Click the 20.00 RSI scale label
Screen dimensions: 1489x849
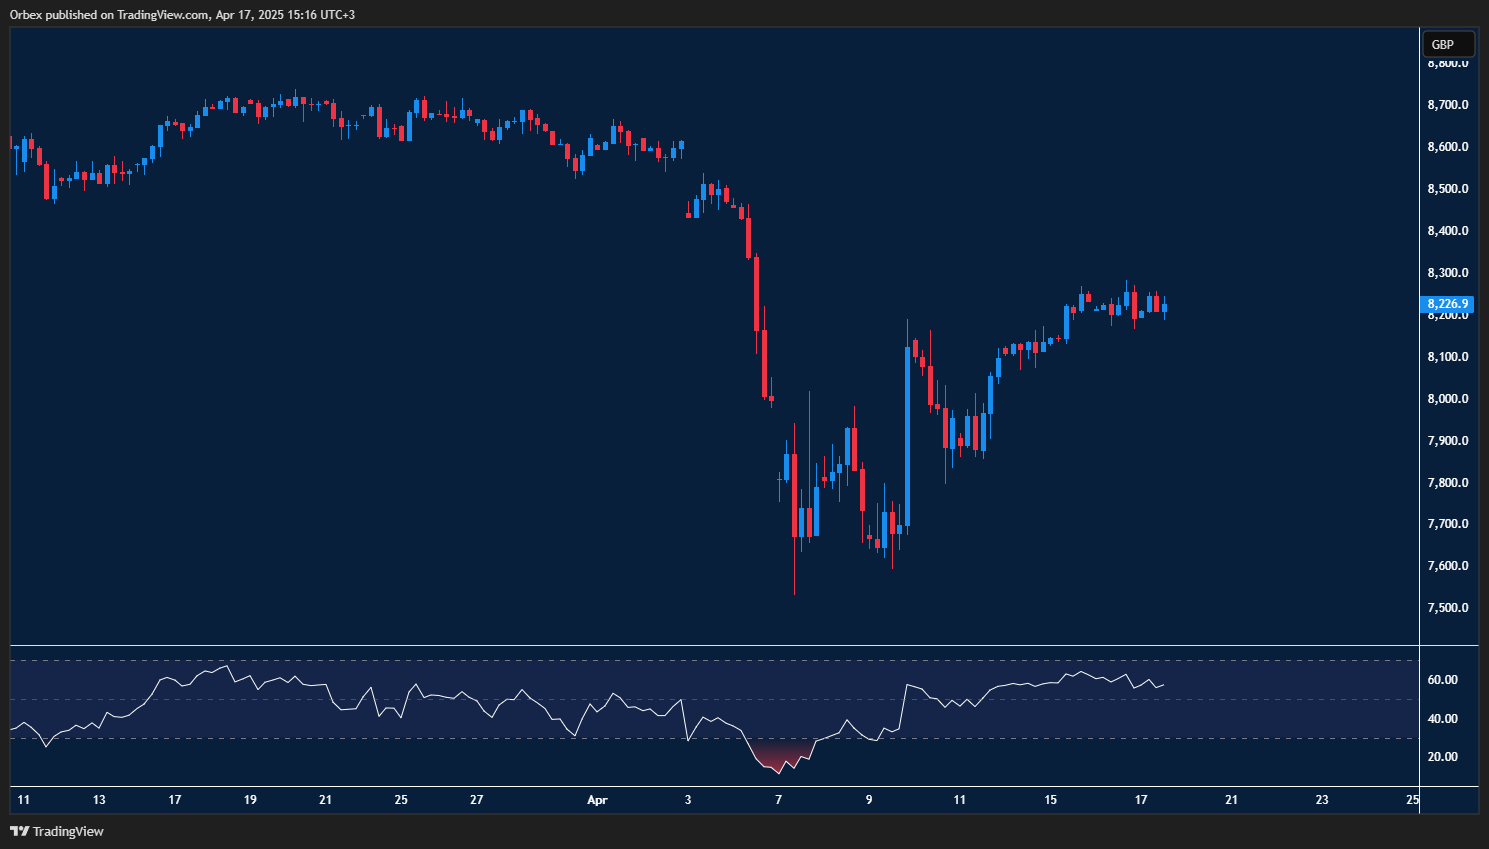(1441, 757)
